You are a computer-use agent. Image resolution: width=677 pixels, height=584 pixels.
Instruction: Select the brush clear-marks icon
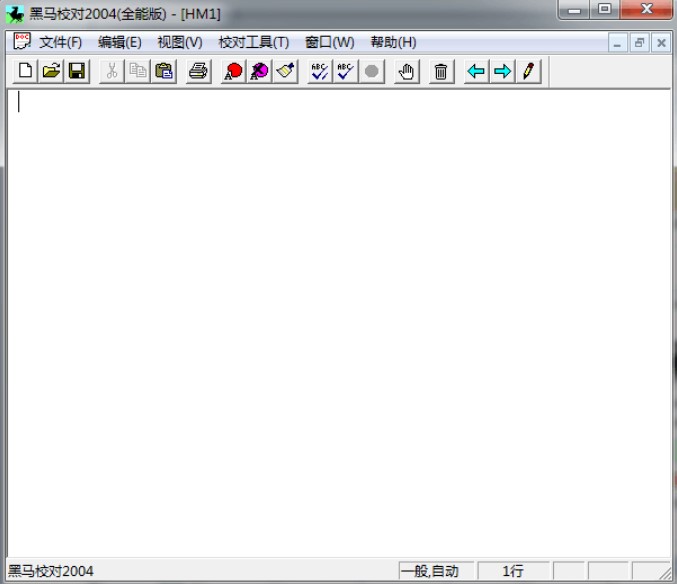click(285, 71)
